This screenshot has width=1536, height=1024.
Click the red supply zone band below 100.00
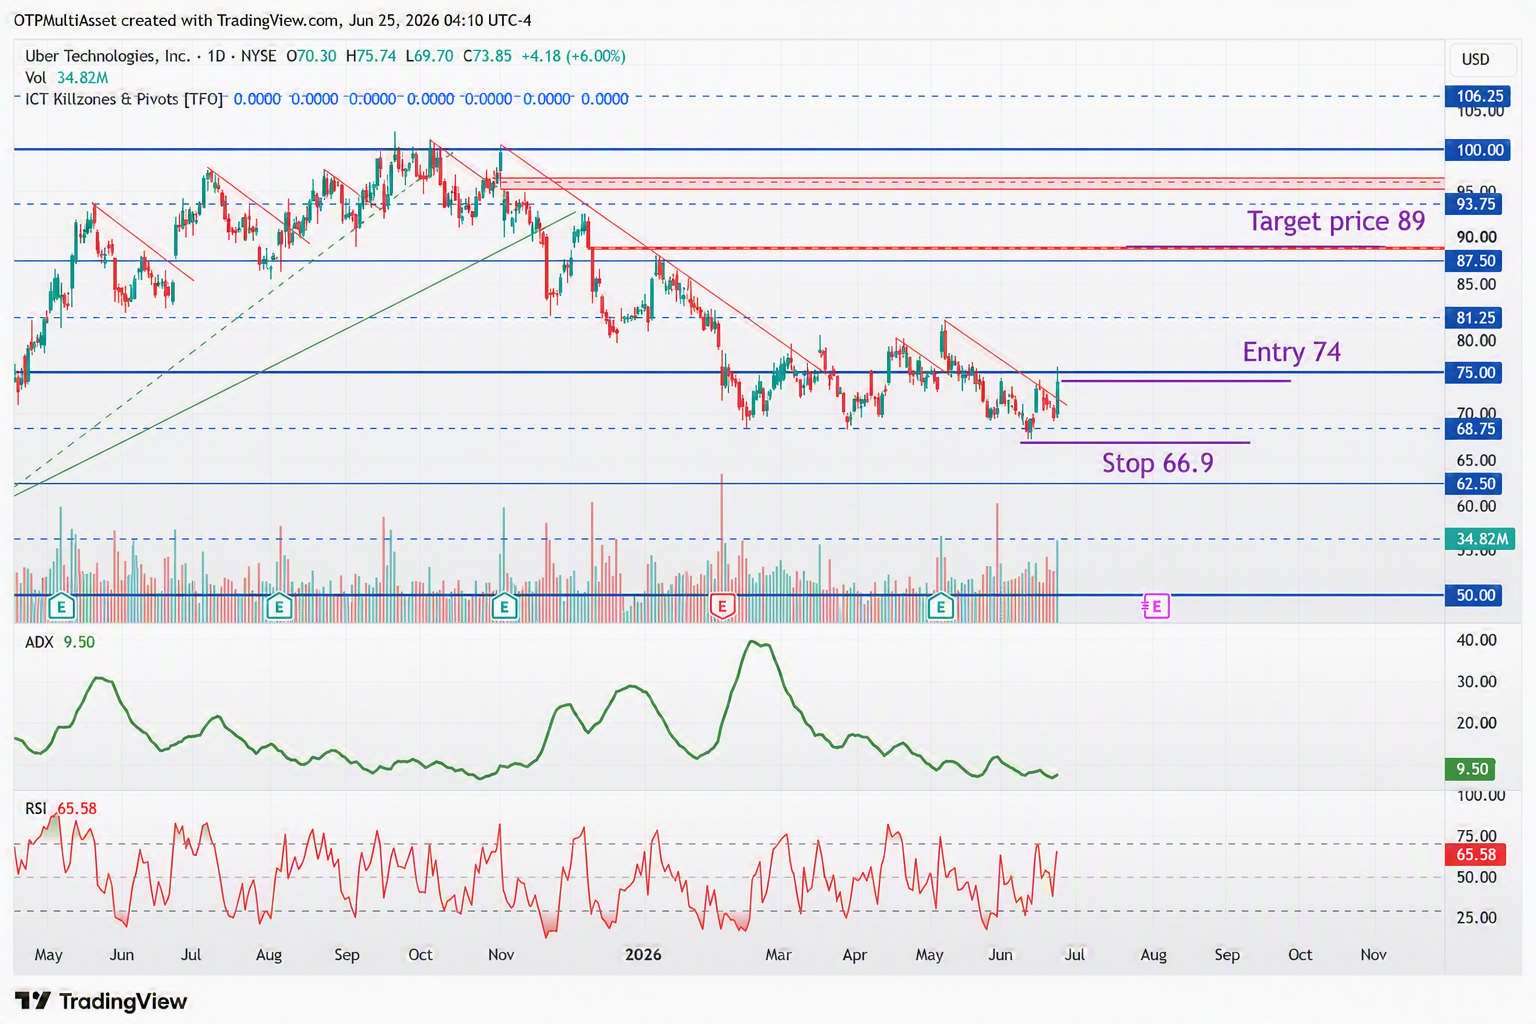(x=972, y=183)
